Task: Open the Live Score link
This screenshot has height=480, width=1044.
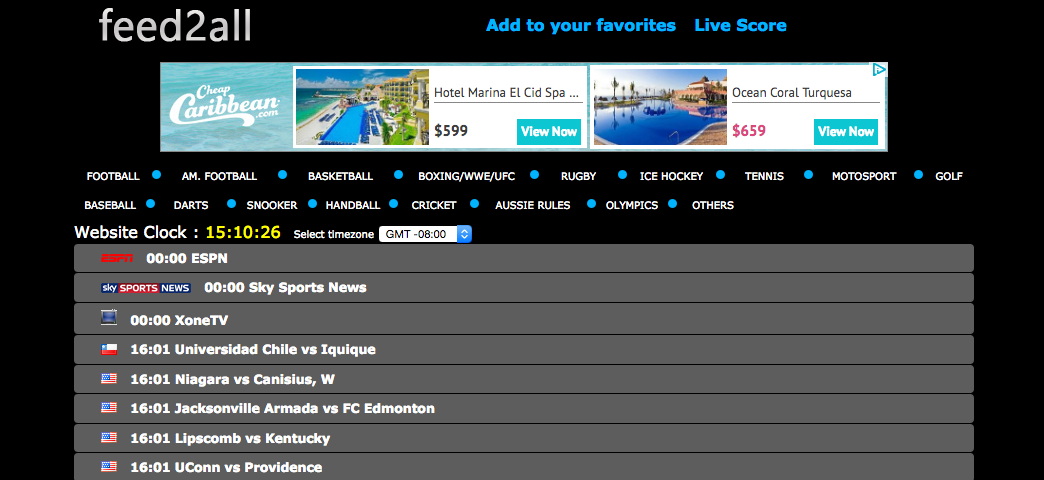Action: click(x=740, y=25)
